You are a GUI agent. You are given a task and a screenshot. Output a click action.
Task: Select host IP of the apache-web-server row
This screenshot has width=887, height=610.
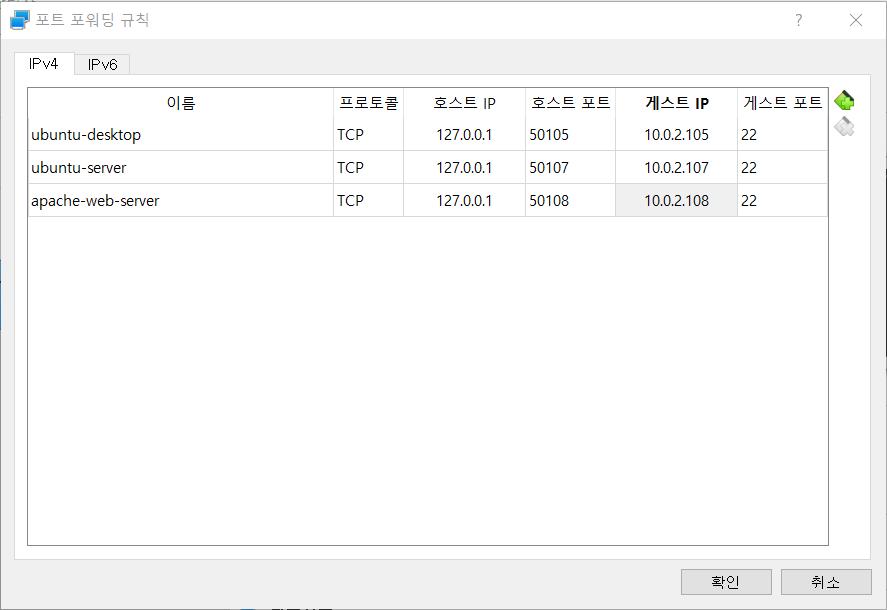coord(464,200)
